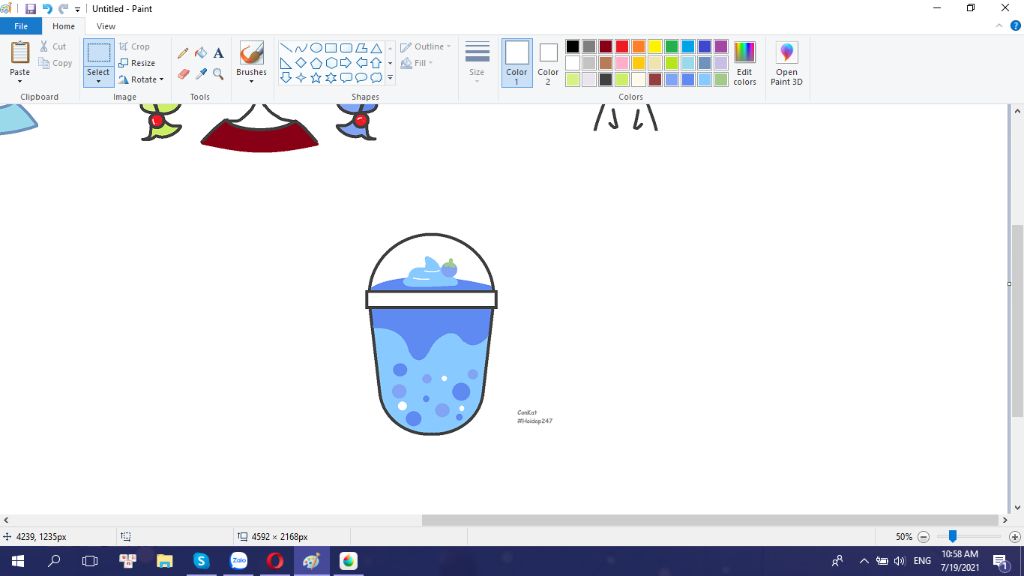The height and width of the screenshot is (576, 1024).
Task: Click the rectangular Select tool
Action: (x=99, y=54)
